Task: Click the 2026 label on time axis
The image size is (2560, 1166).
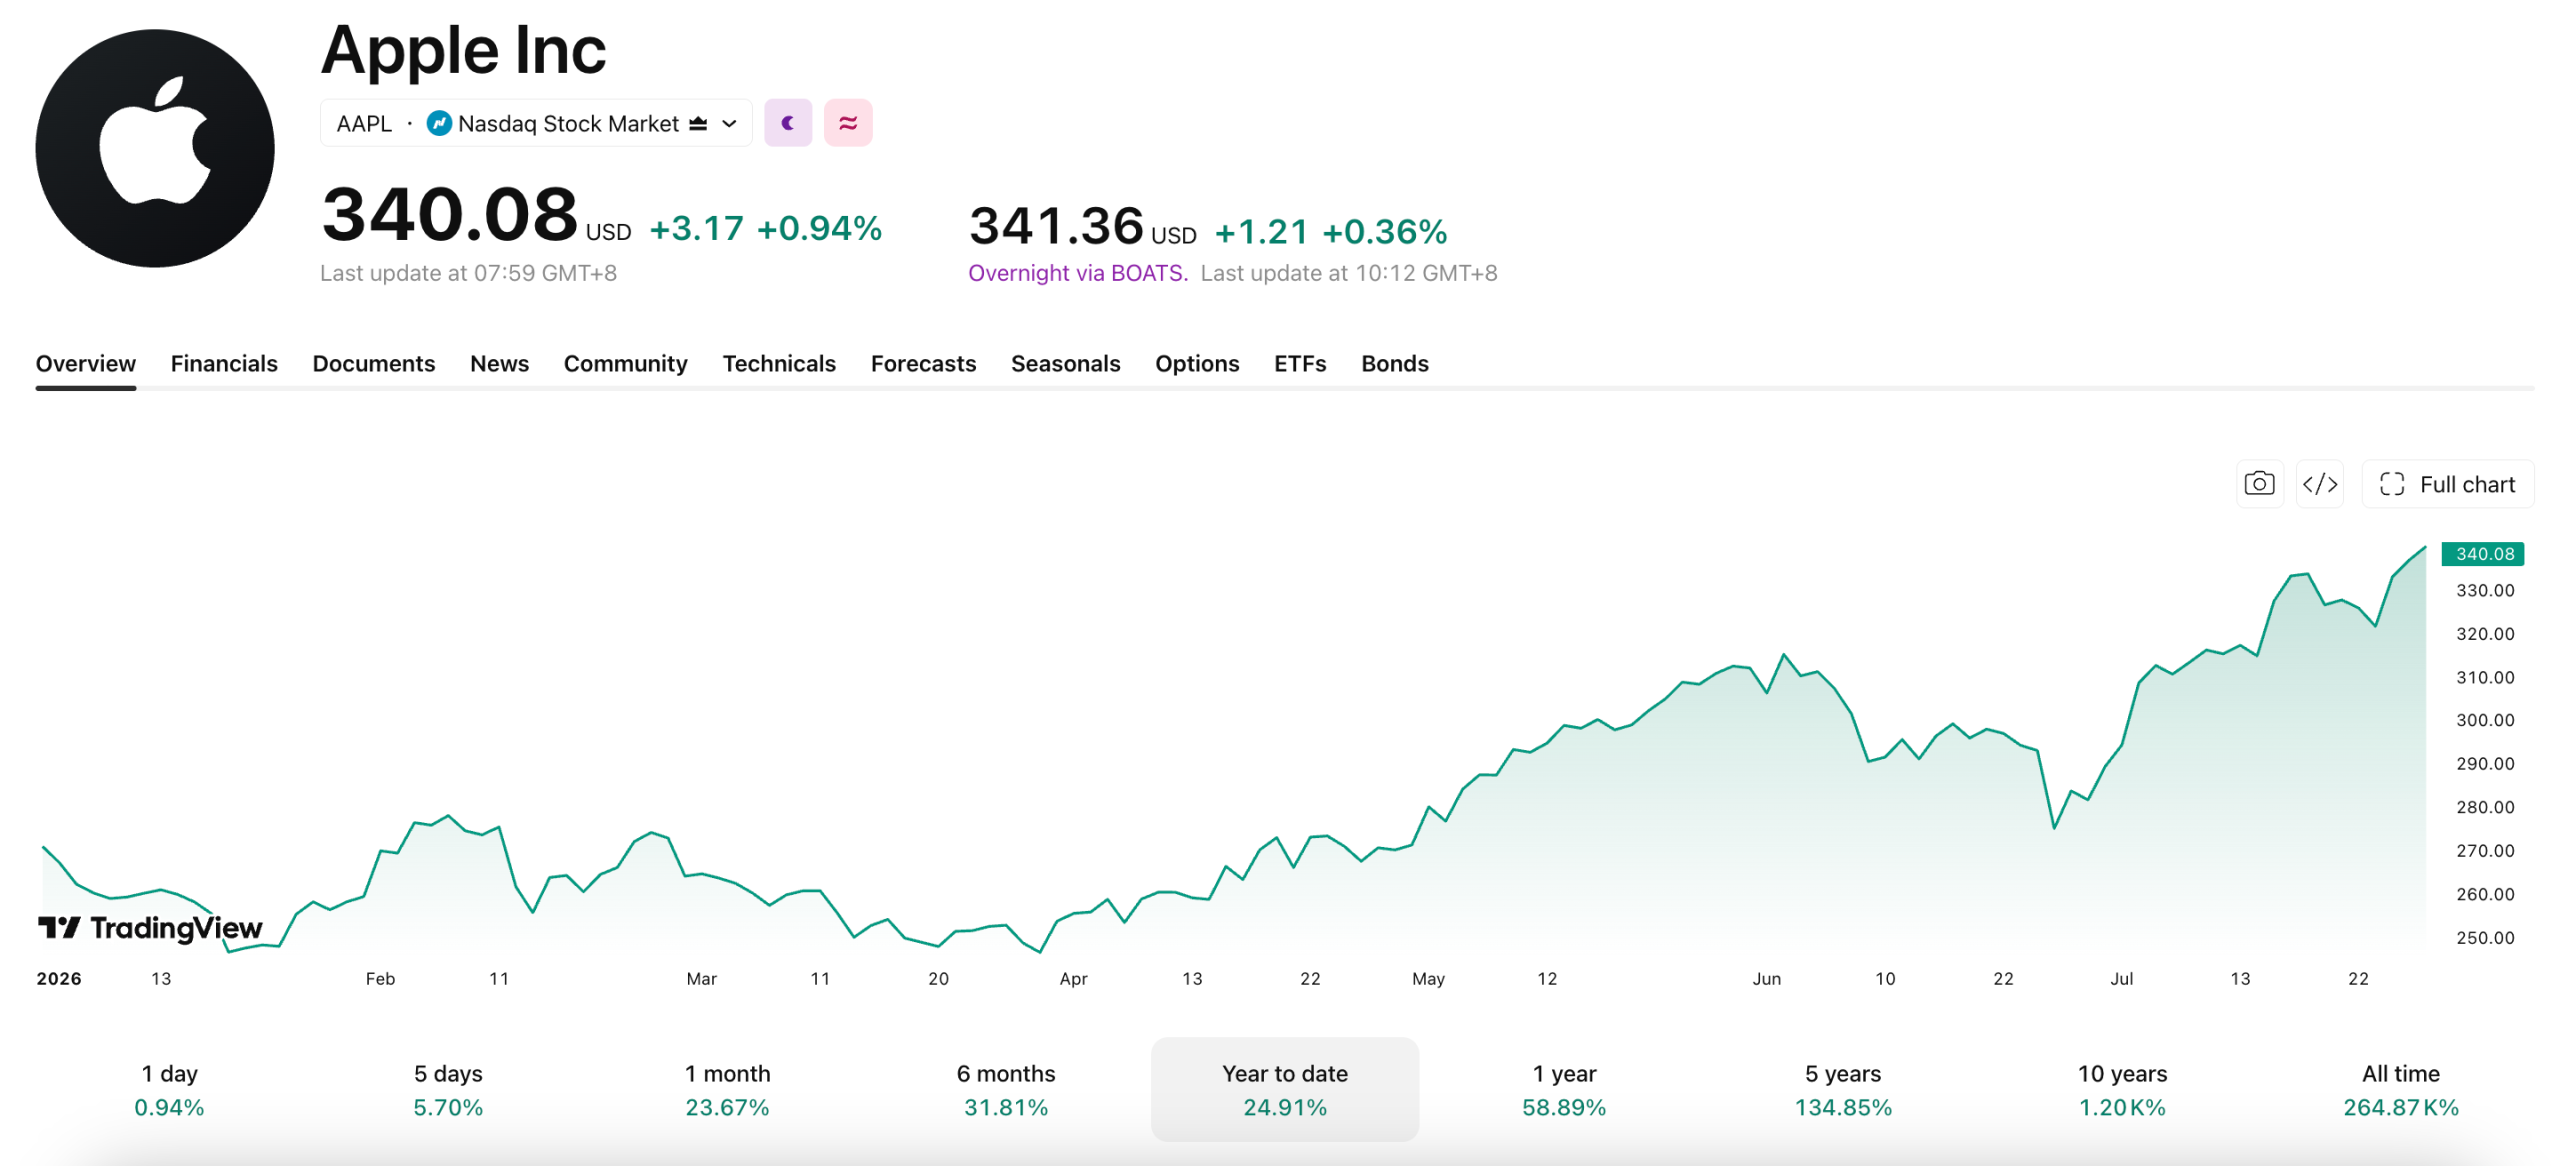Action: click(59, 979)
